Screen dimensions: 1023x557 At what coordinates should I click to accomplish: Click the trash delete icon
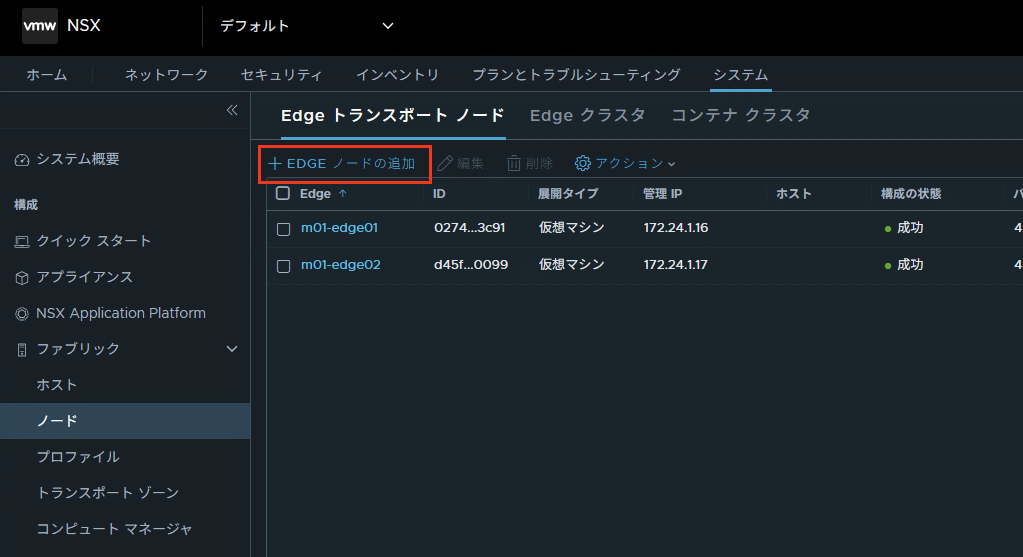coord(513,163)
